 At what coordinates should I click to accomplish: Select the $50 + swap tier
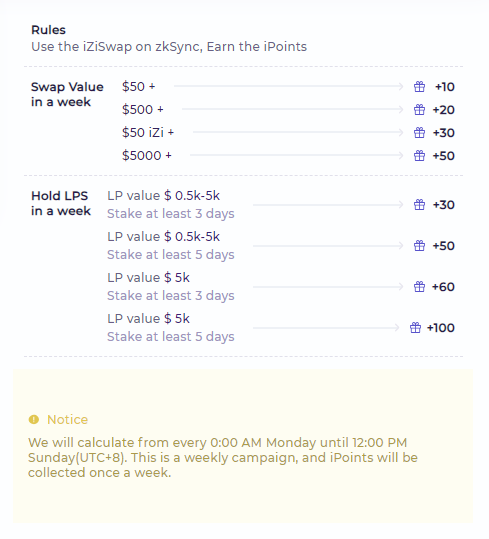138,87
